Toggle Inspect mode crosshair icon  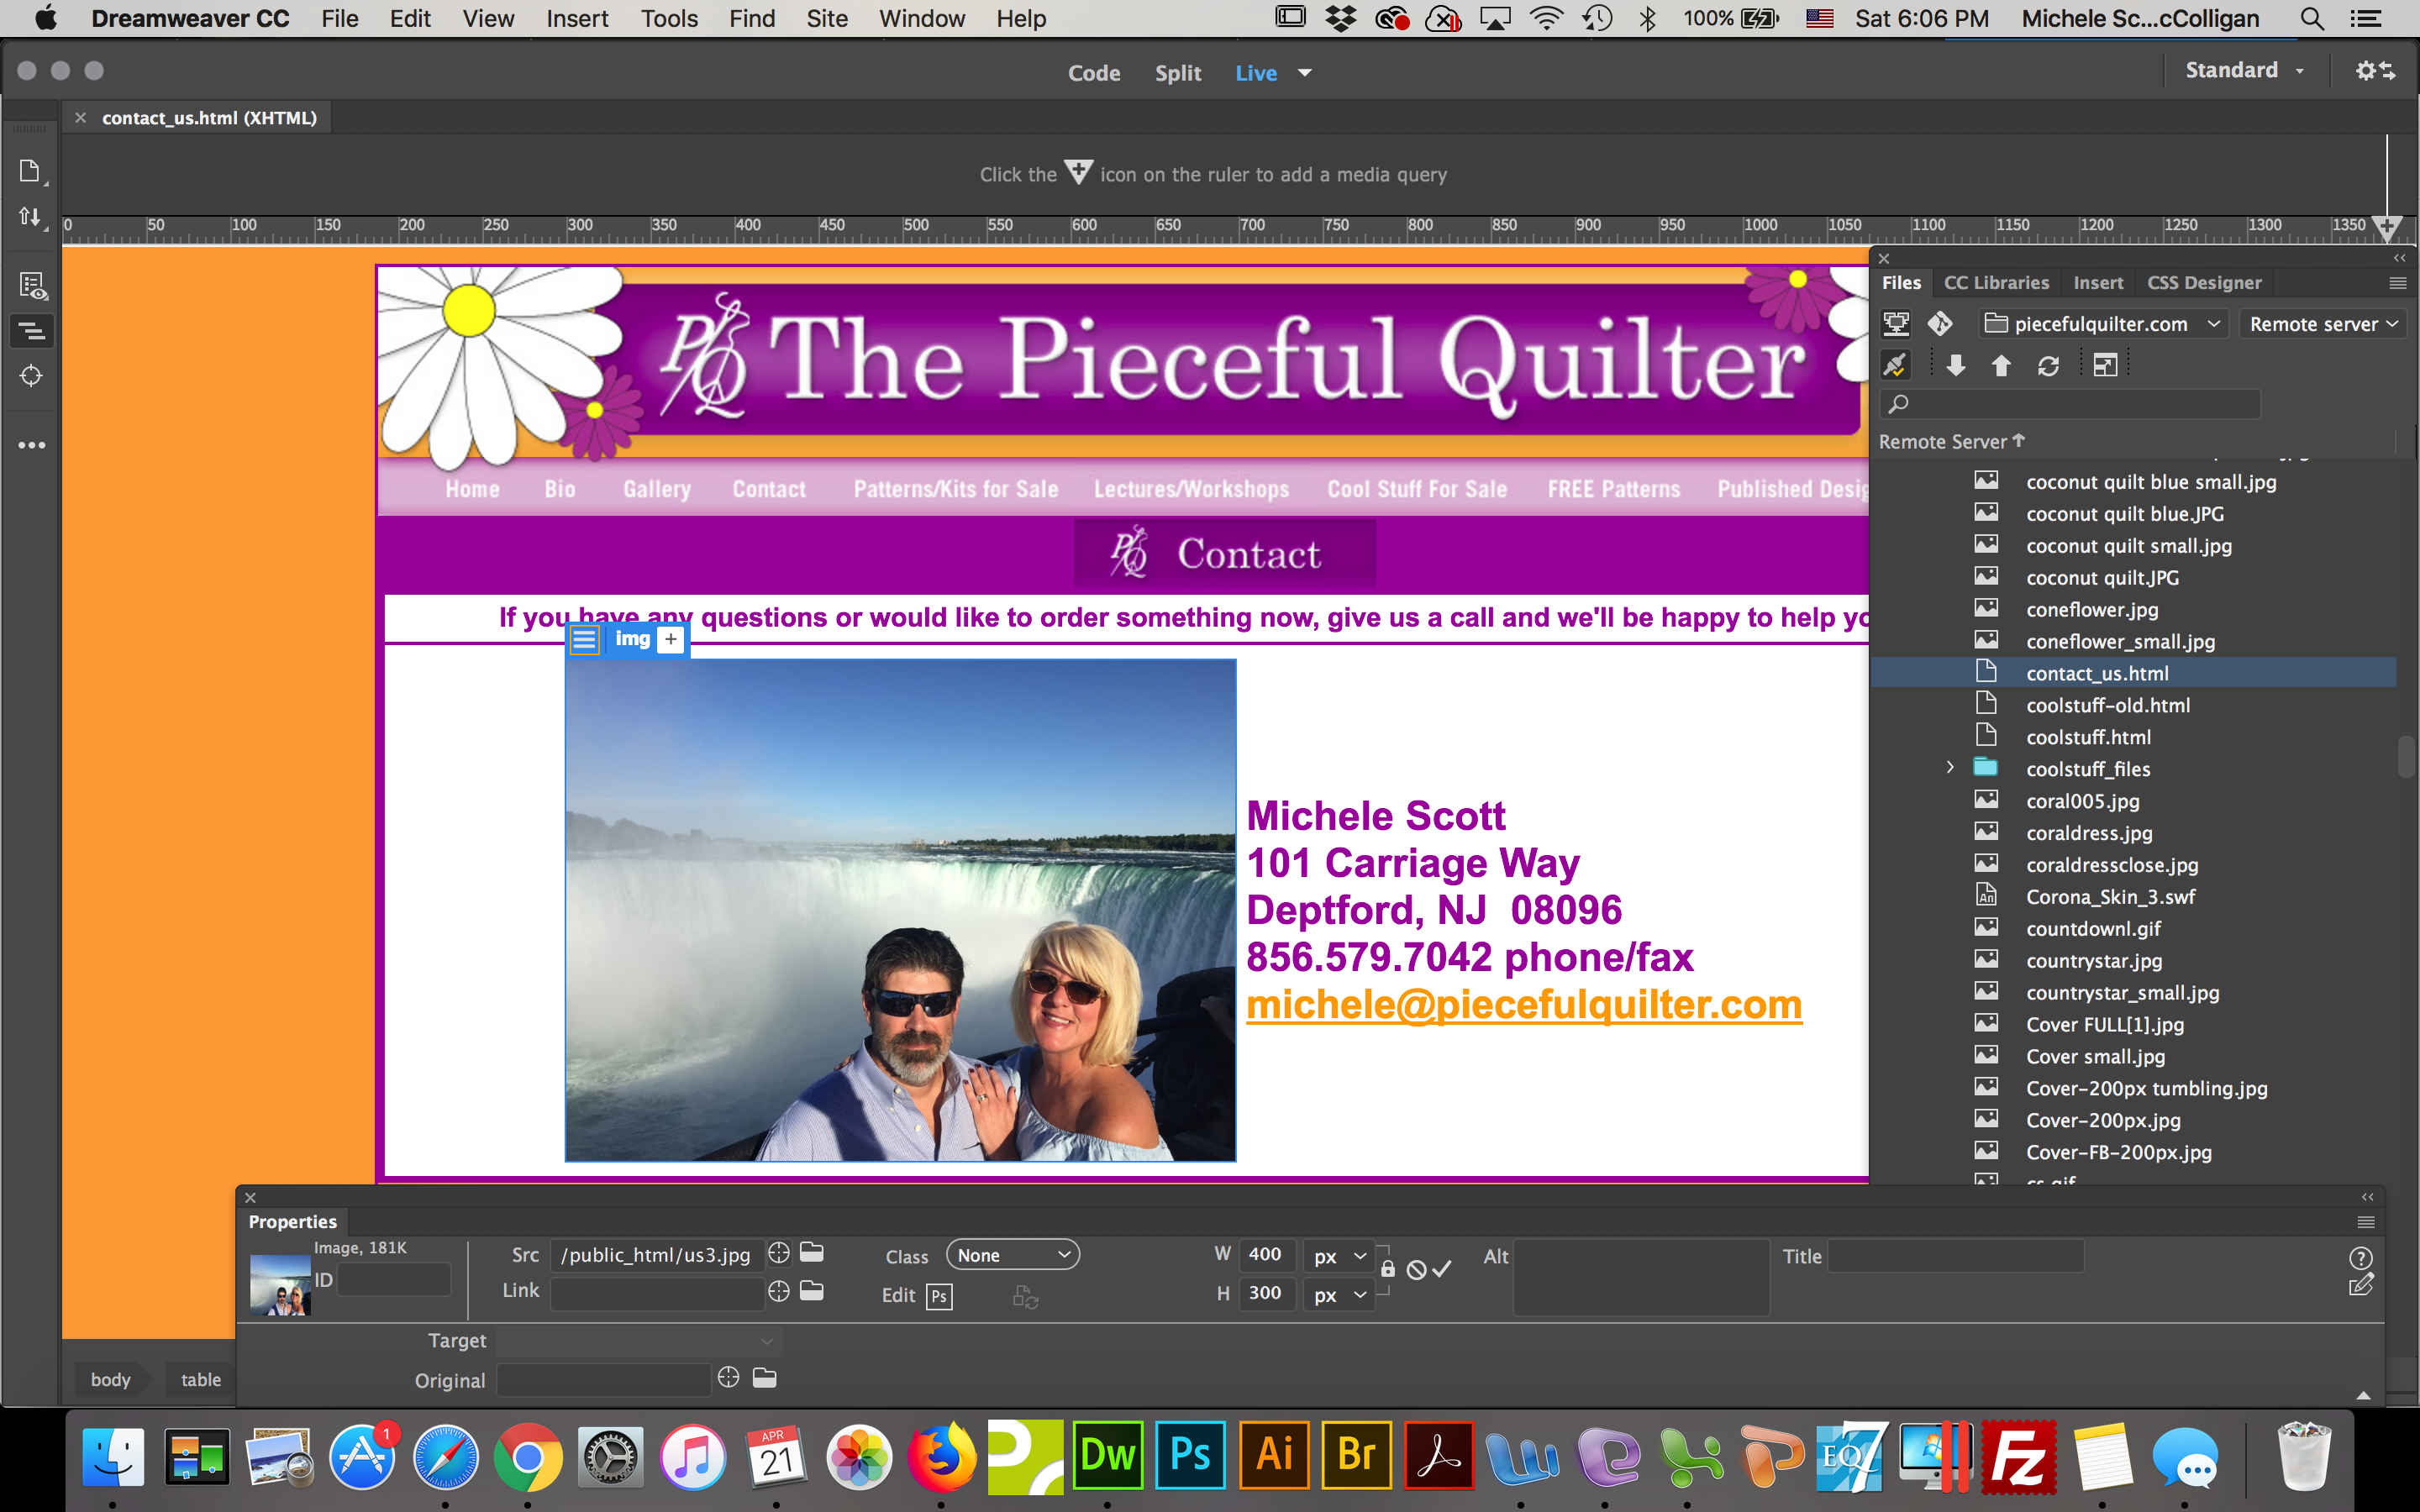pyautogui.click(x=32, y=376)
